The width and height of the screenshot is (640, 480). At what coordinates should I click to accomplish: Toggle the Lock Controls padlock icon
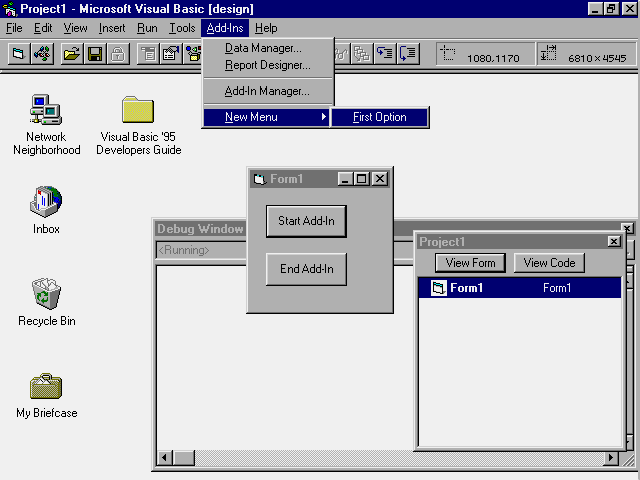[x=117, y=53]
